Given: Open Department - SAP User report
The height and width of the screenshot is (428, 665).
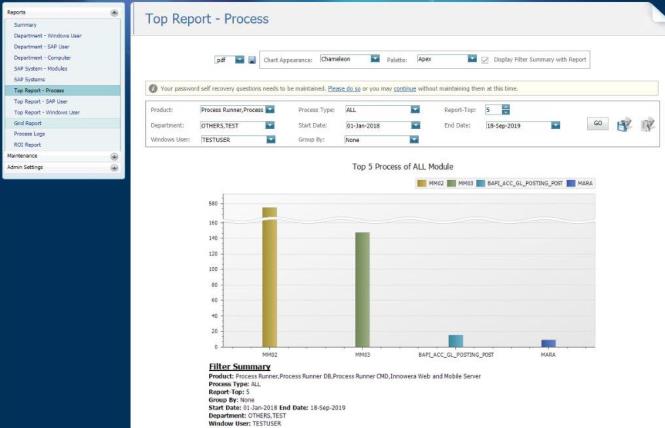Looking at the screenshot, I should (x=42, y=47).
